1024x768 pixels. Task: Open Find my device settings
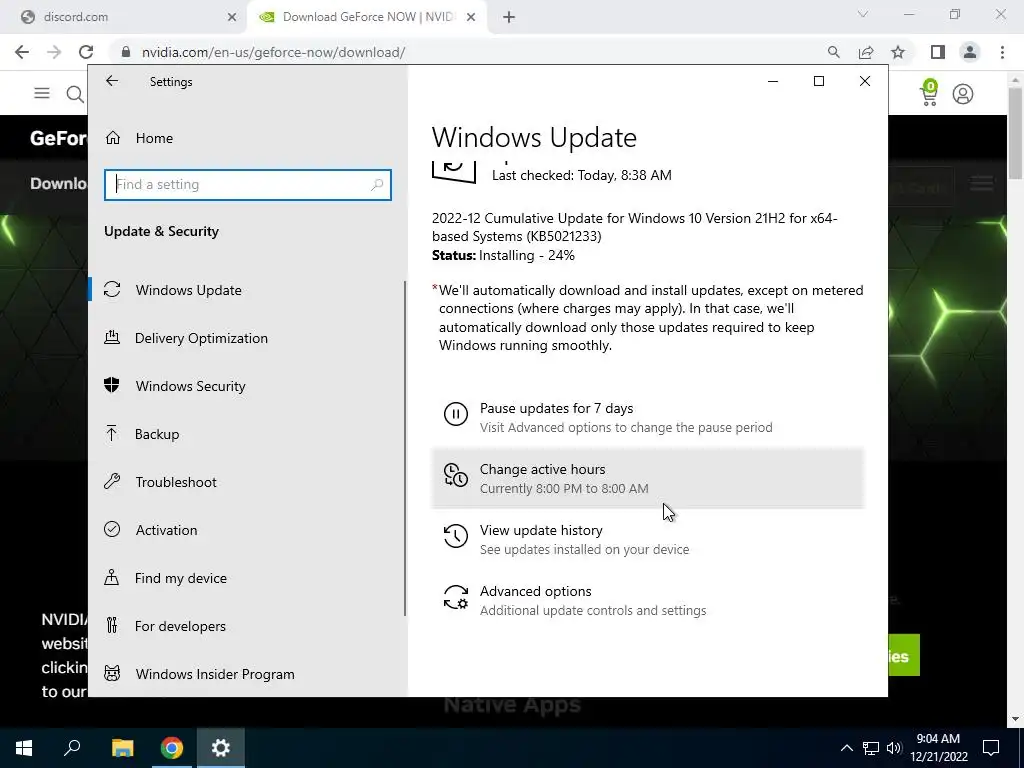248,578
